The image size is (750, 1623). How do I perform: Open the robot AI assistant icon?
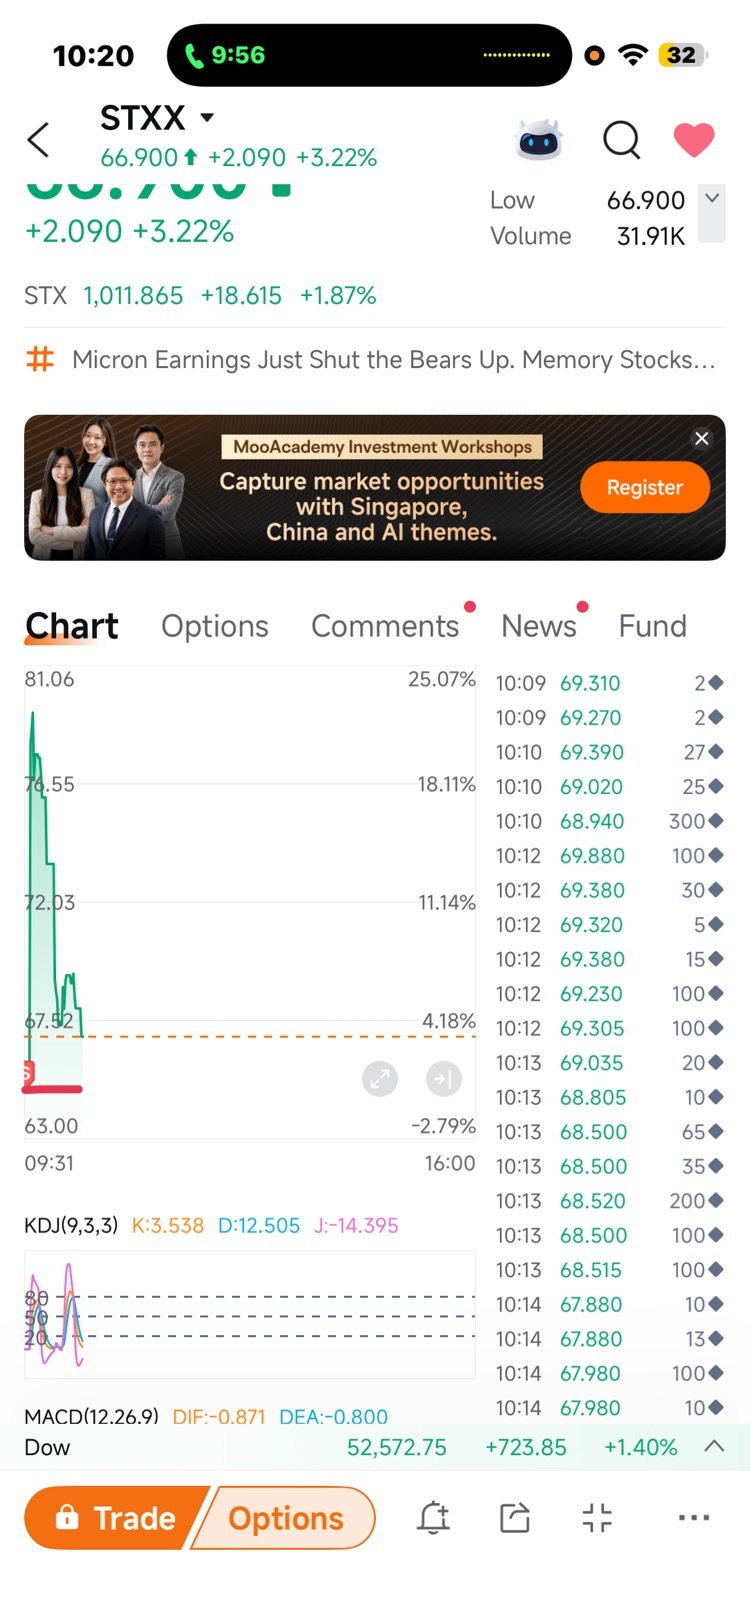(x=539, y=140)
